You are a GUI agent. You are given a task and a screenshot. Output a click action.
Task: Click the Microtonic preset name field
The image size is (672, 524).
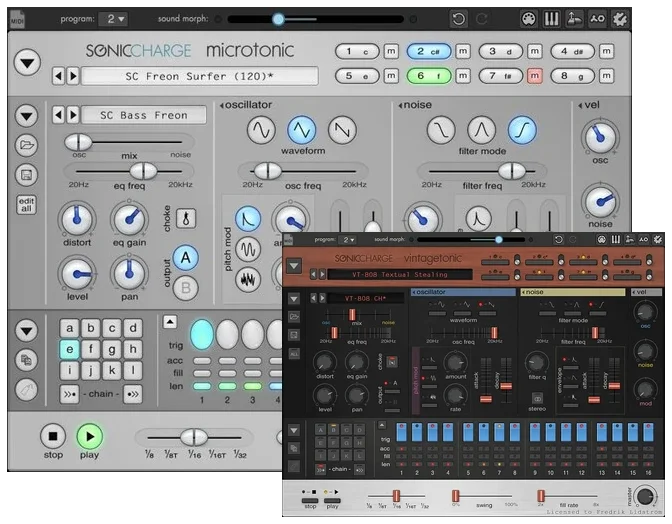click(200, 76)
